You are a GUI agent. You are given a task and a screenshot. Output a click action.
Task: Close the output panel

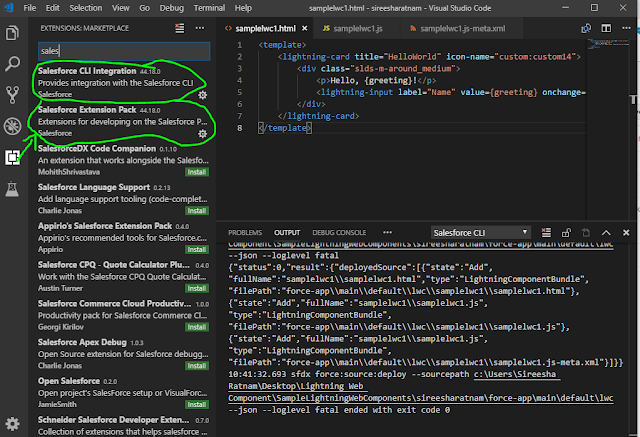626,233
